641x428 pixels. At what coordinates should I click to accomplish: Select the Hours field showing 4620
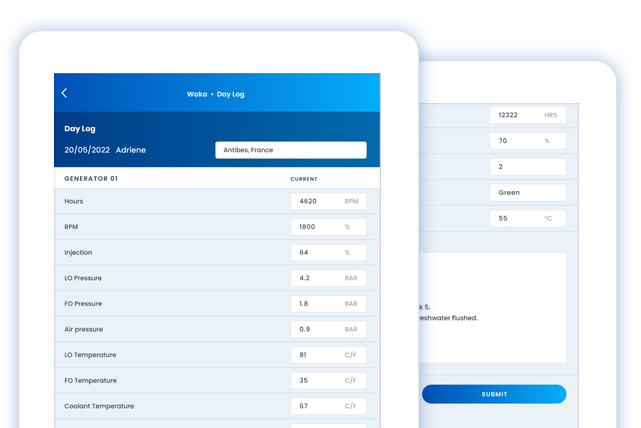[x=328, y=201]
